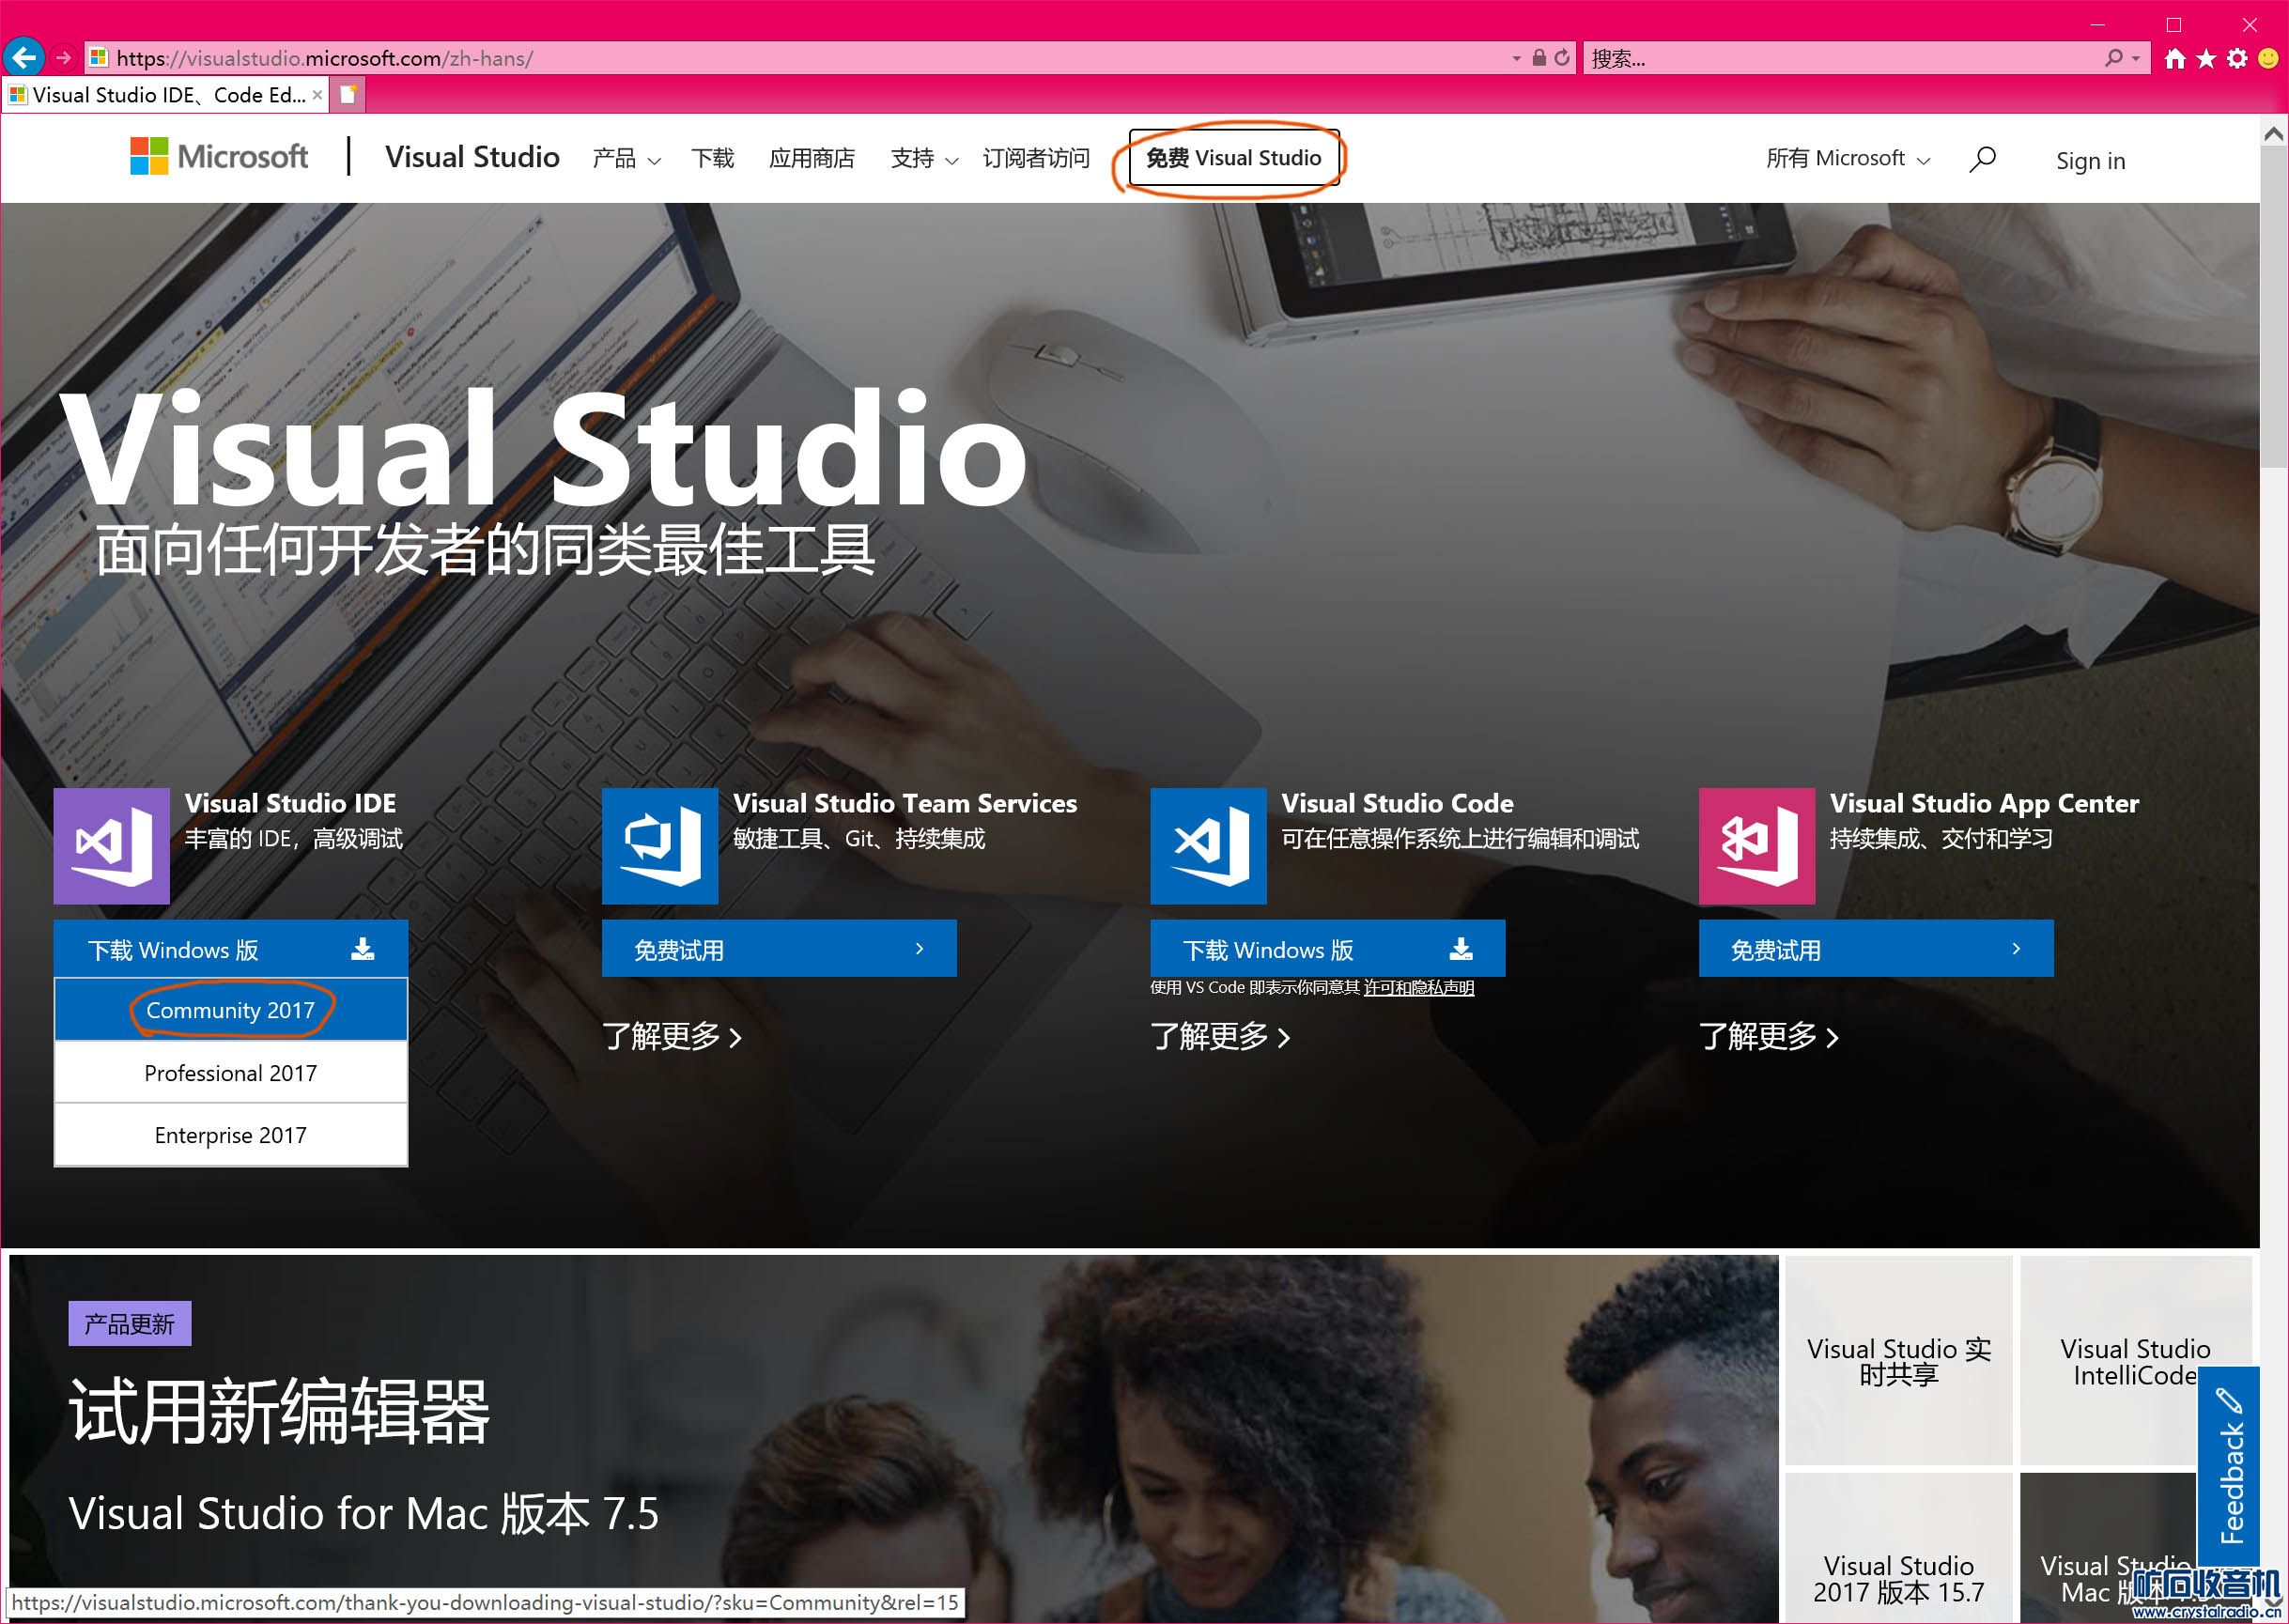The image size is (2289, 1624).
Task: Open browser Home via house icon
Action: point(2174,58)
